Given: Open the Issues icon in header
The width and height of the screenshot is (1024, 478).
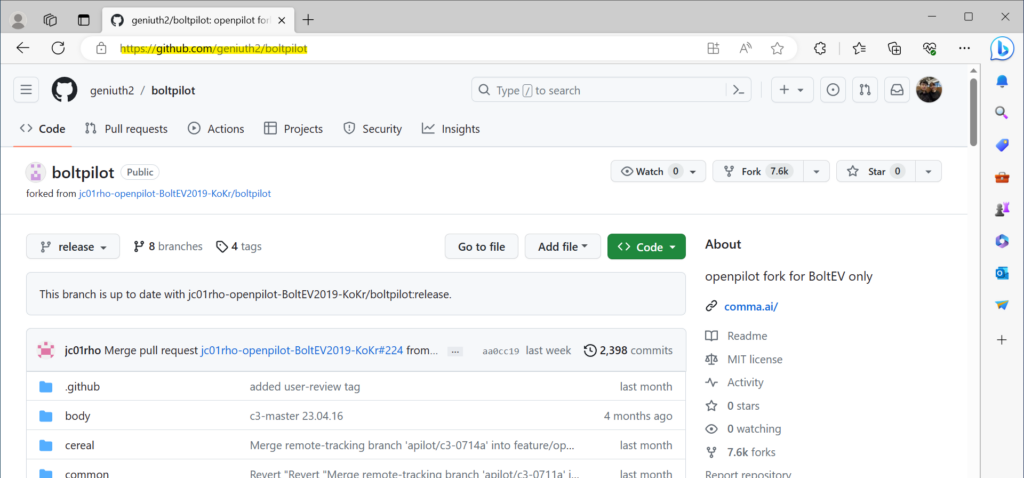Looking at the screenshot, I should [x=833, y=90].
